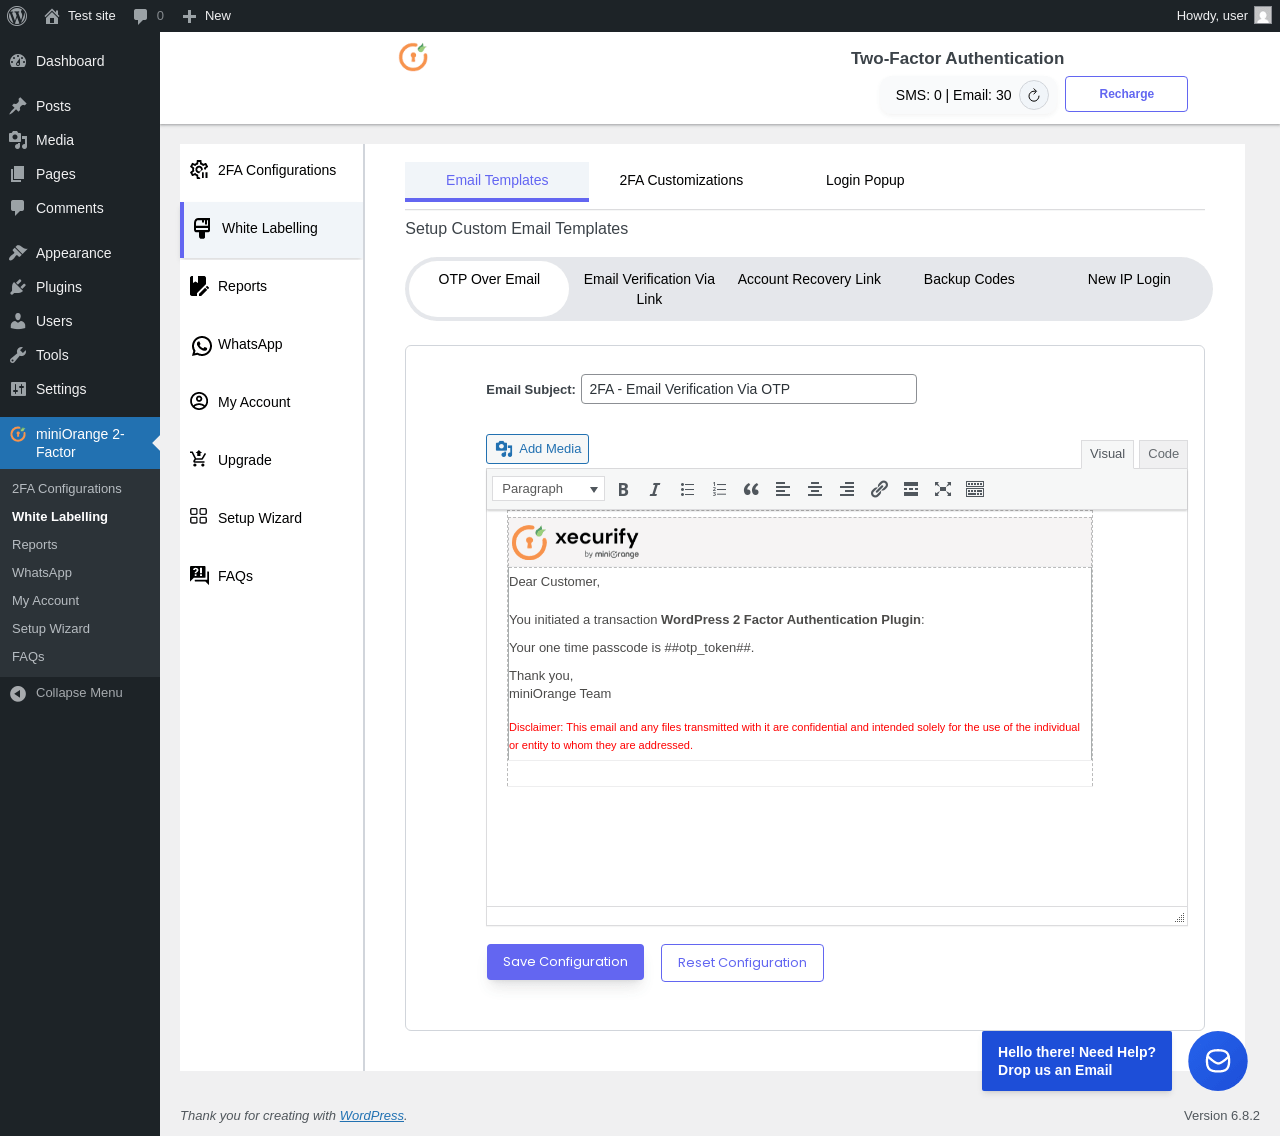Show the toolbar toggle keyboard icon
1280x1136 pixels.
click(x=975, y=489)
